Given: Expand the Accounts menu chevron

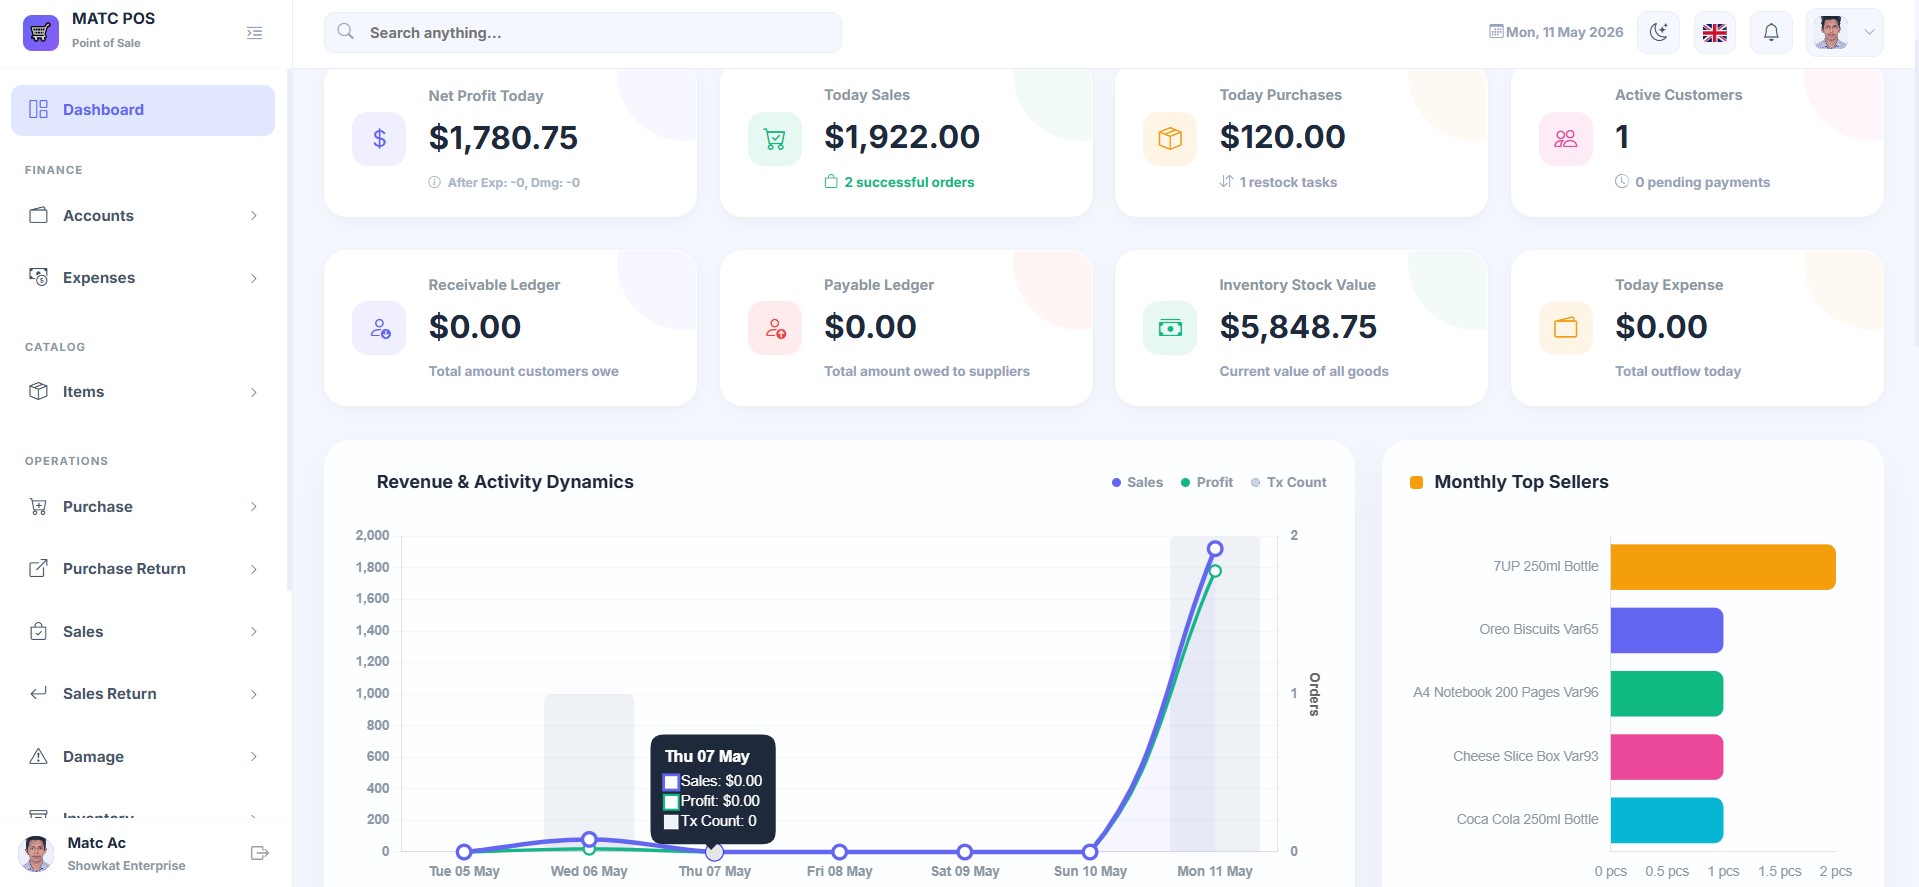Looking at the screenshot, I should tap(254, 215).
